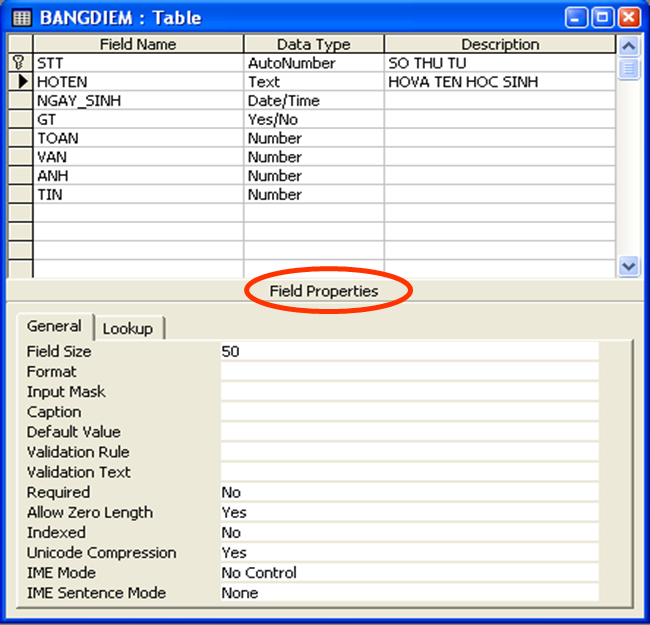Image resolution: width=650 pixels, height=625 pixels.
Task: Click the scroll down arrow of the field grid
Action: pos(629,266)
